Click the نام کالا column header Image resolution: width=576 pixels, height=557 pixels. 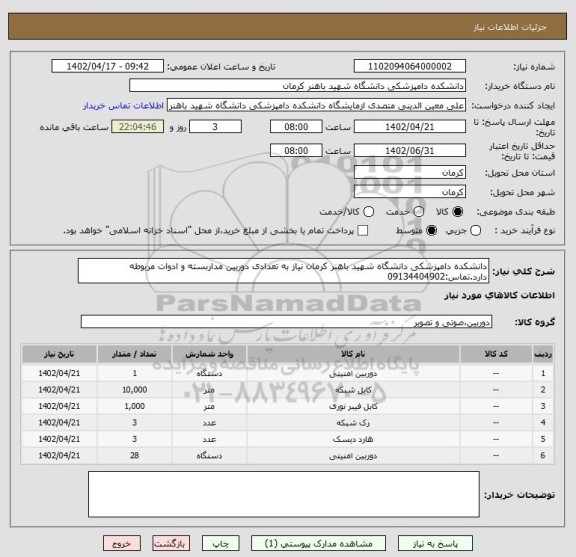tap(353, 354)
